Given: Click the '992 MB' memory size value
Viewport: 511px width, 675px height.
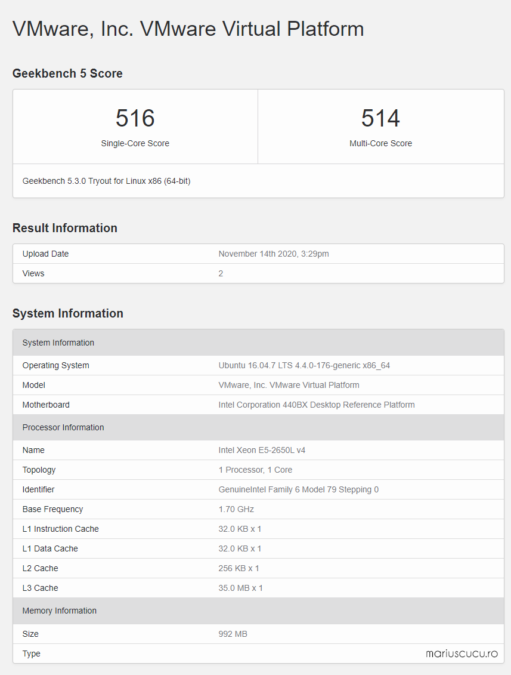Looking at the screenshot, I should (x=233, y=634).
